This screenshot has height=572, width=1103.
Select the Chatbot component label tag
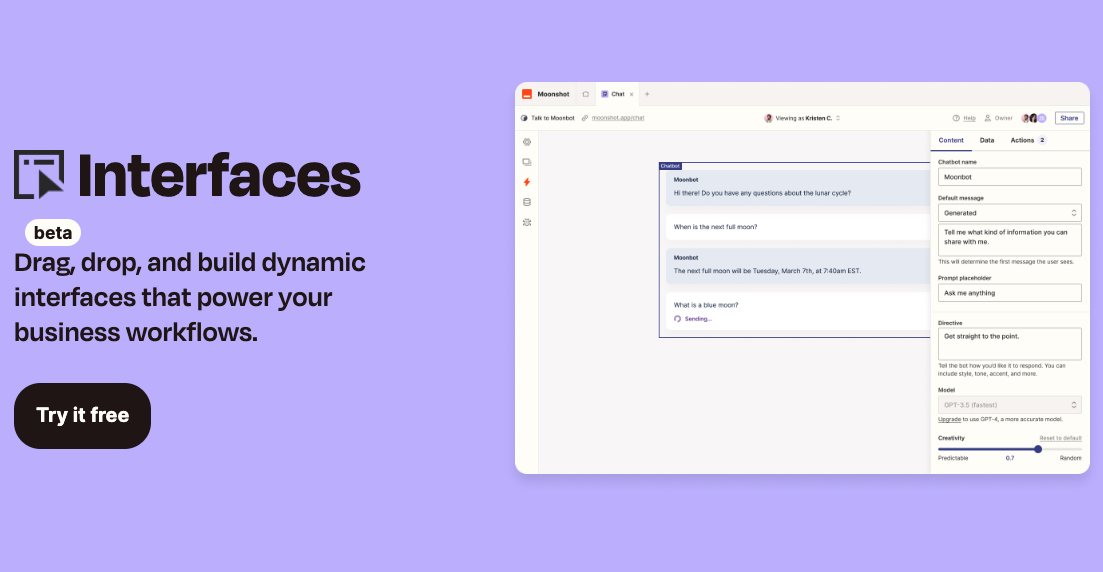tap(670, 166)
